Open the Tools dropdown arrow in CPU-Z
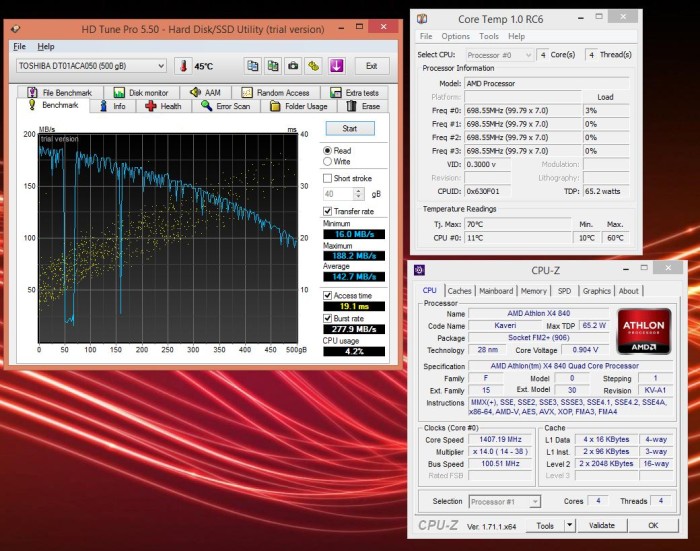Screen dimensions: 700x551 point(570,525)
